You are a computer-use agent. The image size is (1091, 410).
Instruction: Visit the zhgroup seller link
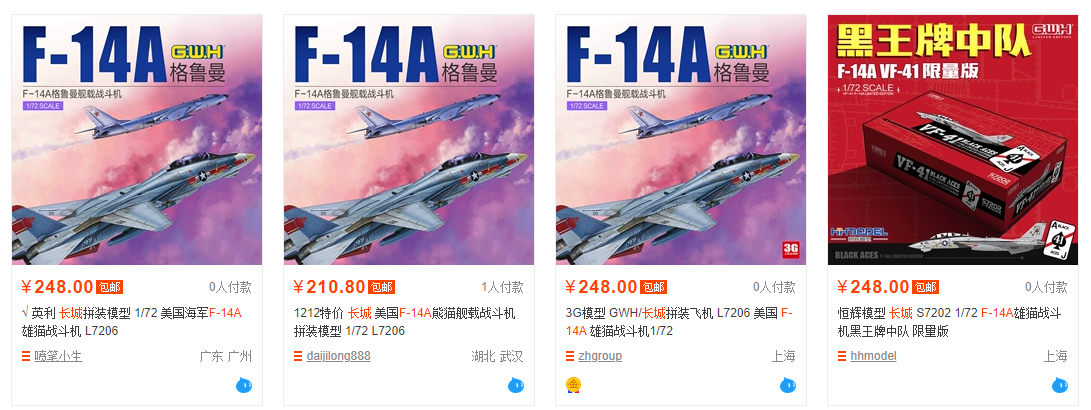pyautogui.click(x=600, y=356)
